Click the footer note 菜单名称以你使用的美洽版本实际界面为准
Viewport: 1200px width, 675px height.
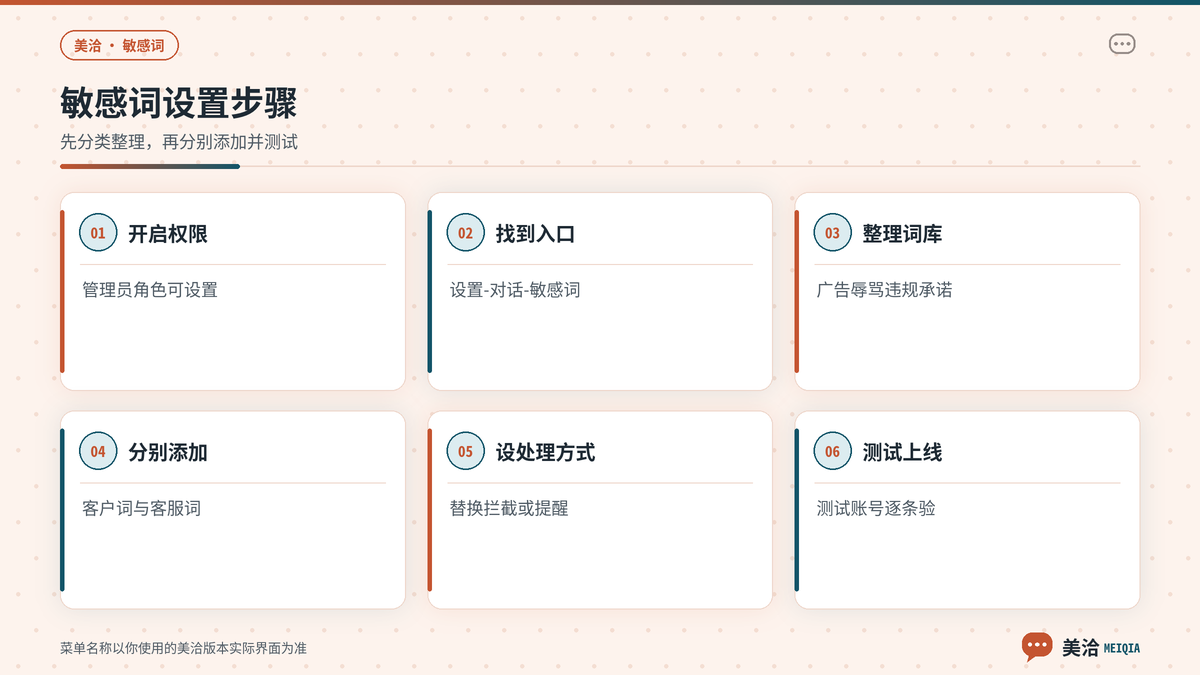pos(183,648)
